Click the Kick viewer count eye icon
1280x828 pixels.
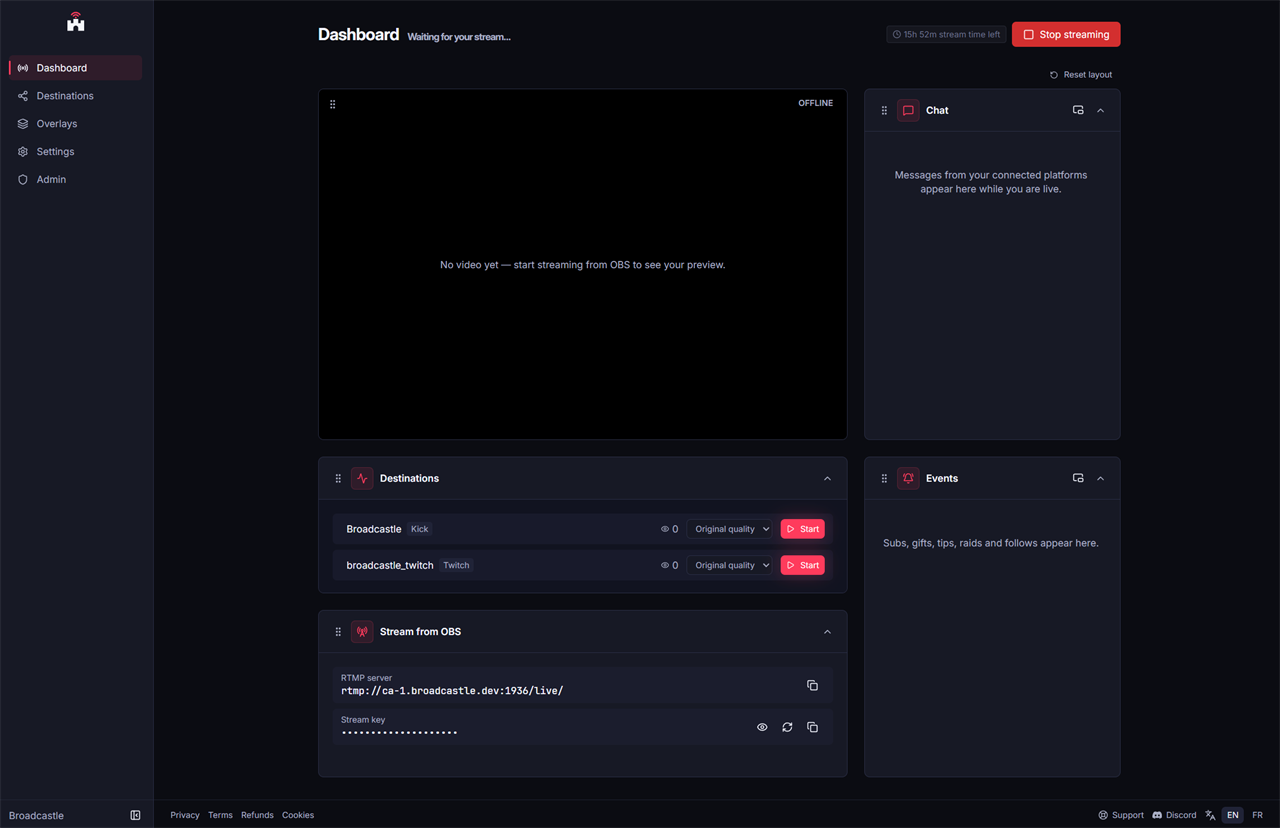tap(665, 529)
